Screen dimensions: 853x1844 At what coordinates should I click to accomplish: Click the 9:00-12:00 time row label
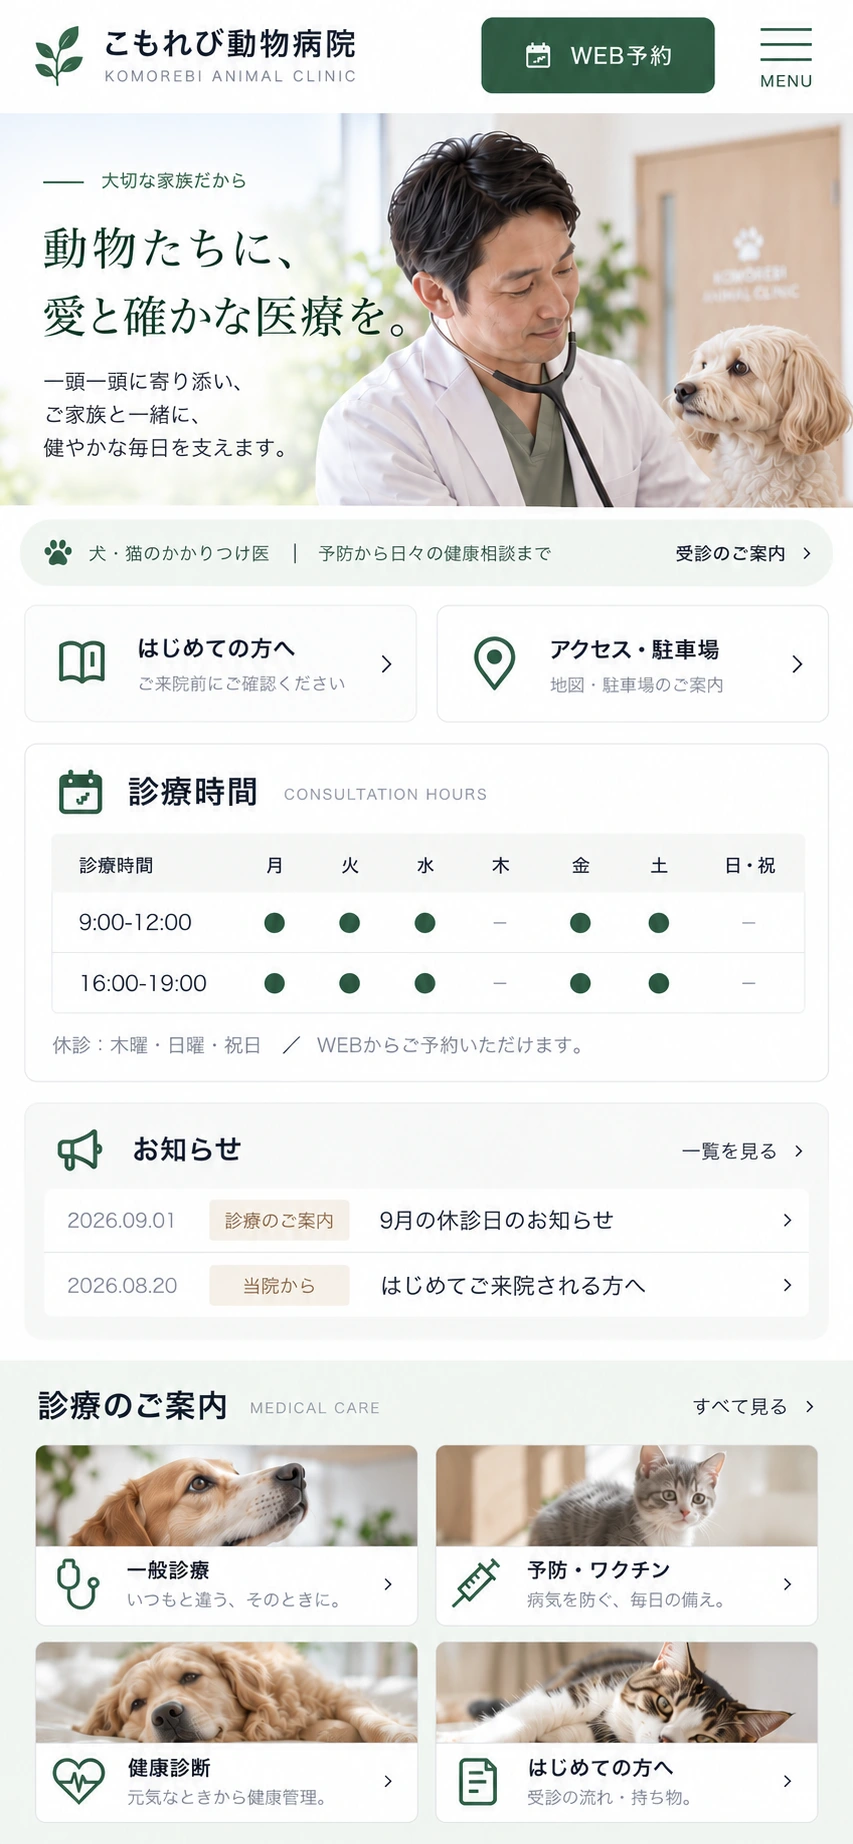coord(135,922)
